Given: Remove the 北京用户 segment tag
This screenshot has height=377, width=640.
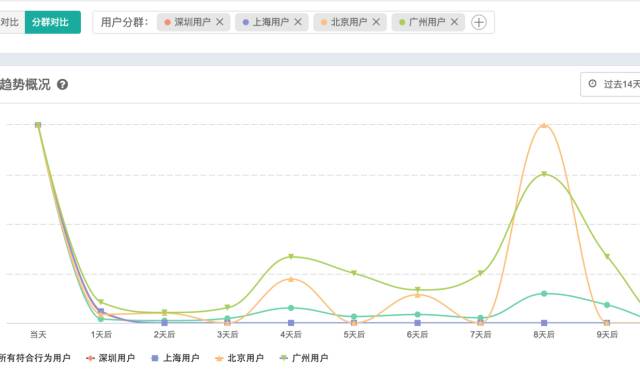Looking at the screenshot, I should (x=376, y=22).
